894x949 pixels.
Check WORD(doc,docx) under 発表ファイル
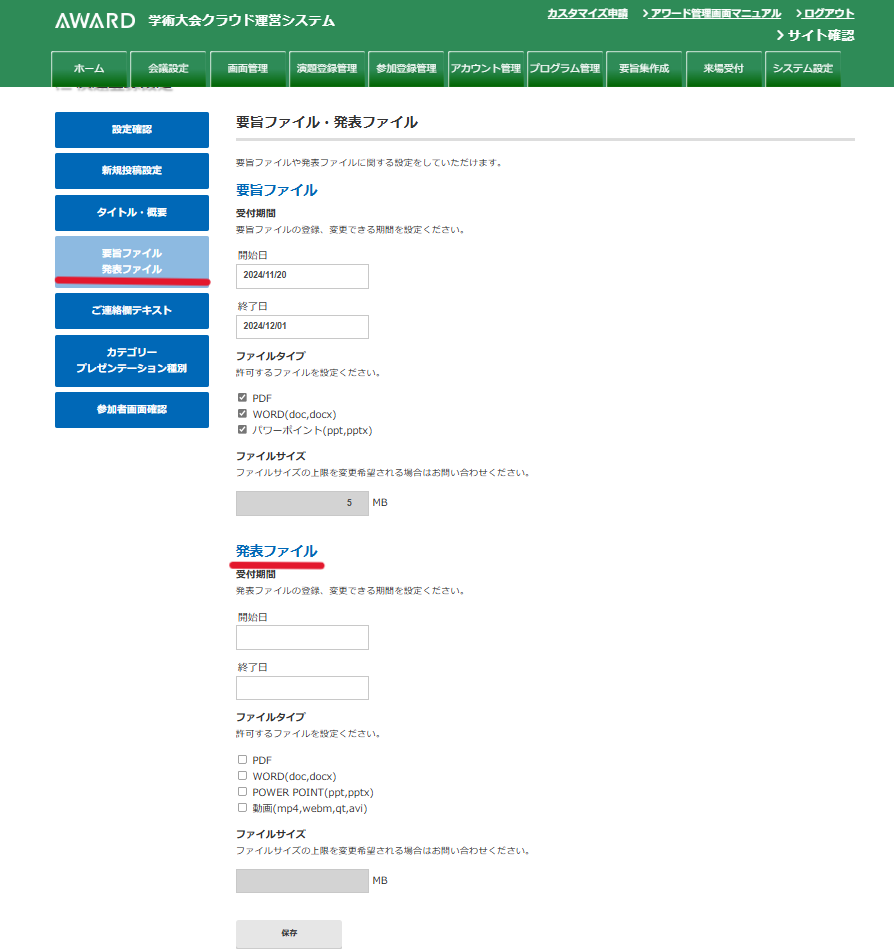[x=242, y=775]
